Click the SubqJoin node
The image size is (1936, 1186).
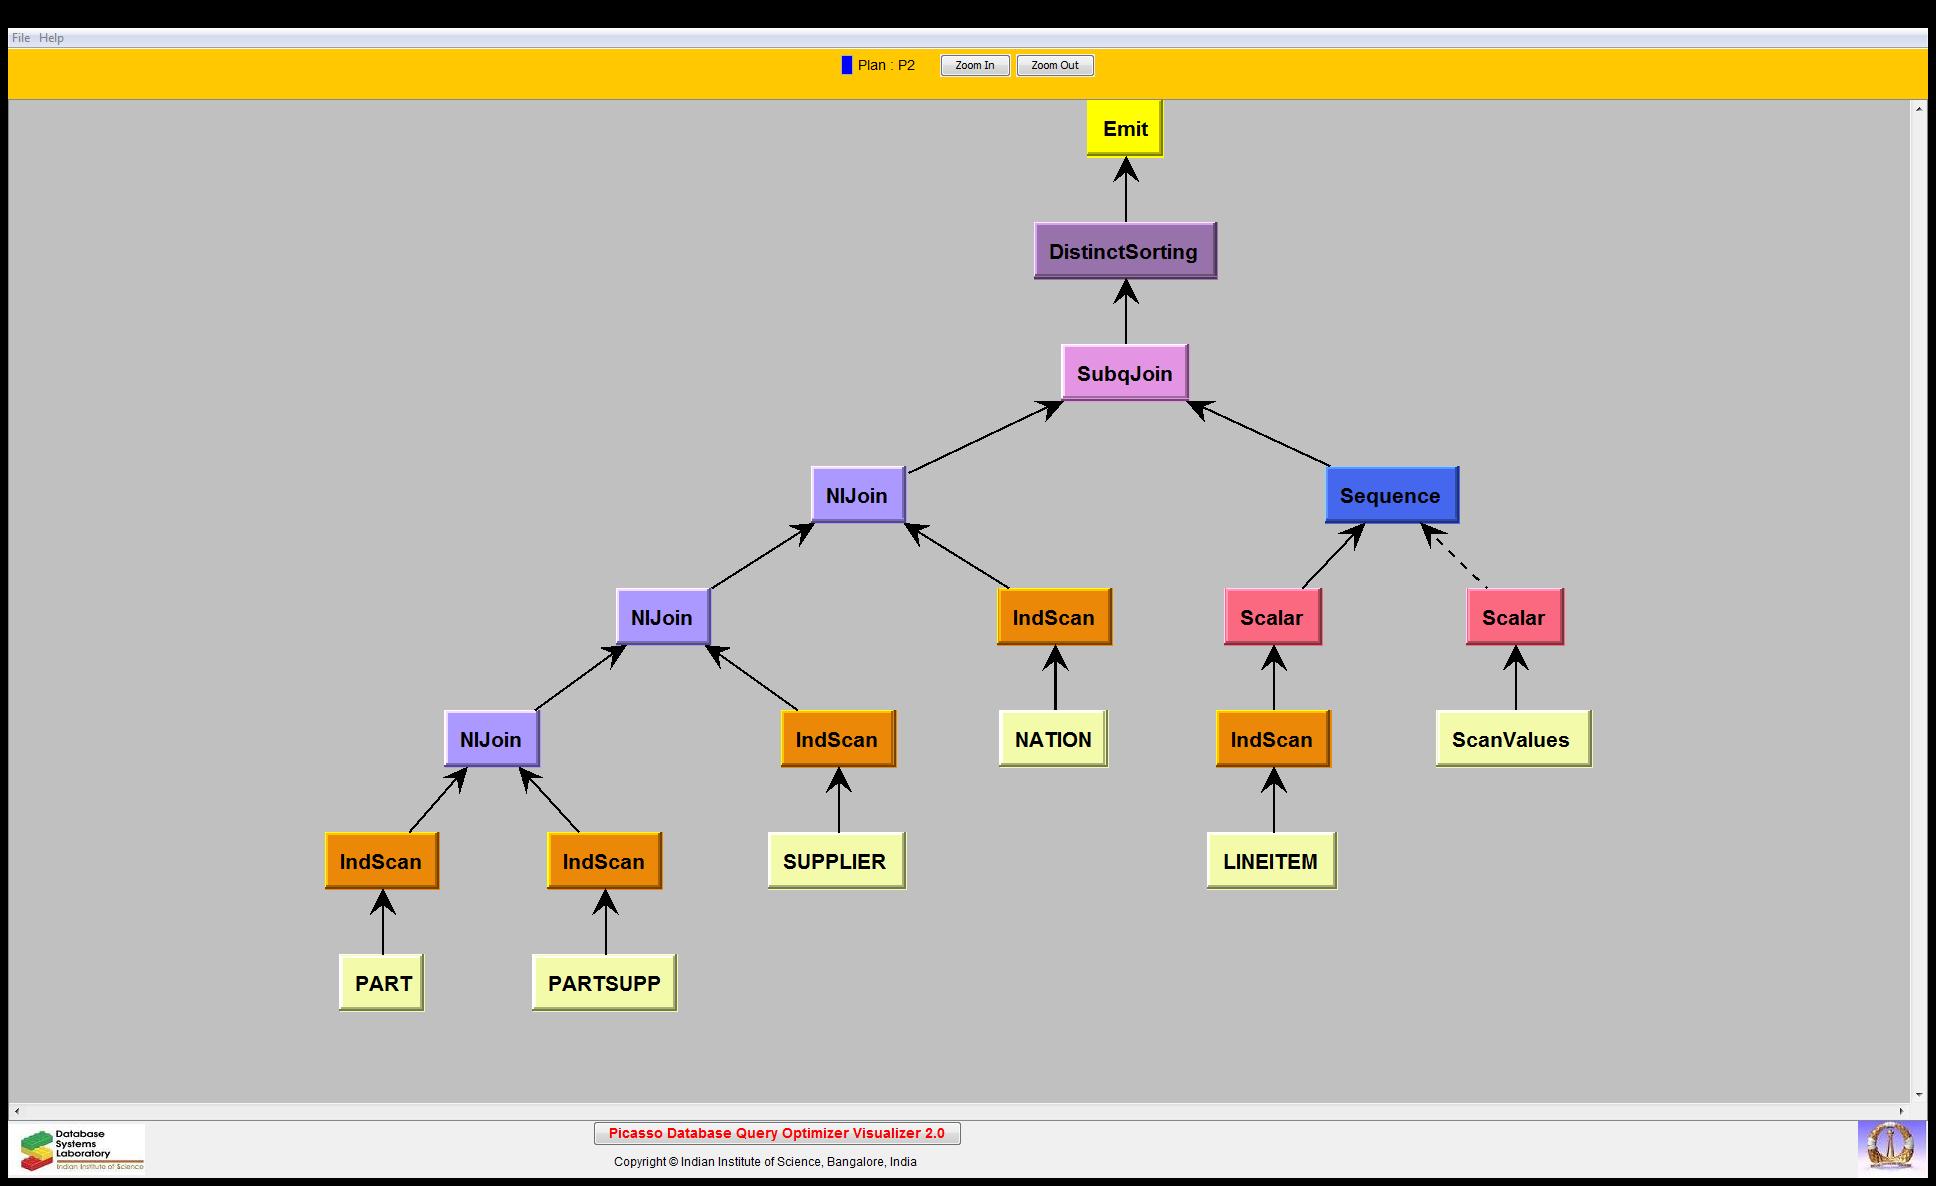click(x=1124, y=373)
